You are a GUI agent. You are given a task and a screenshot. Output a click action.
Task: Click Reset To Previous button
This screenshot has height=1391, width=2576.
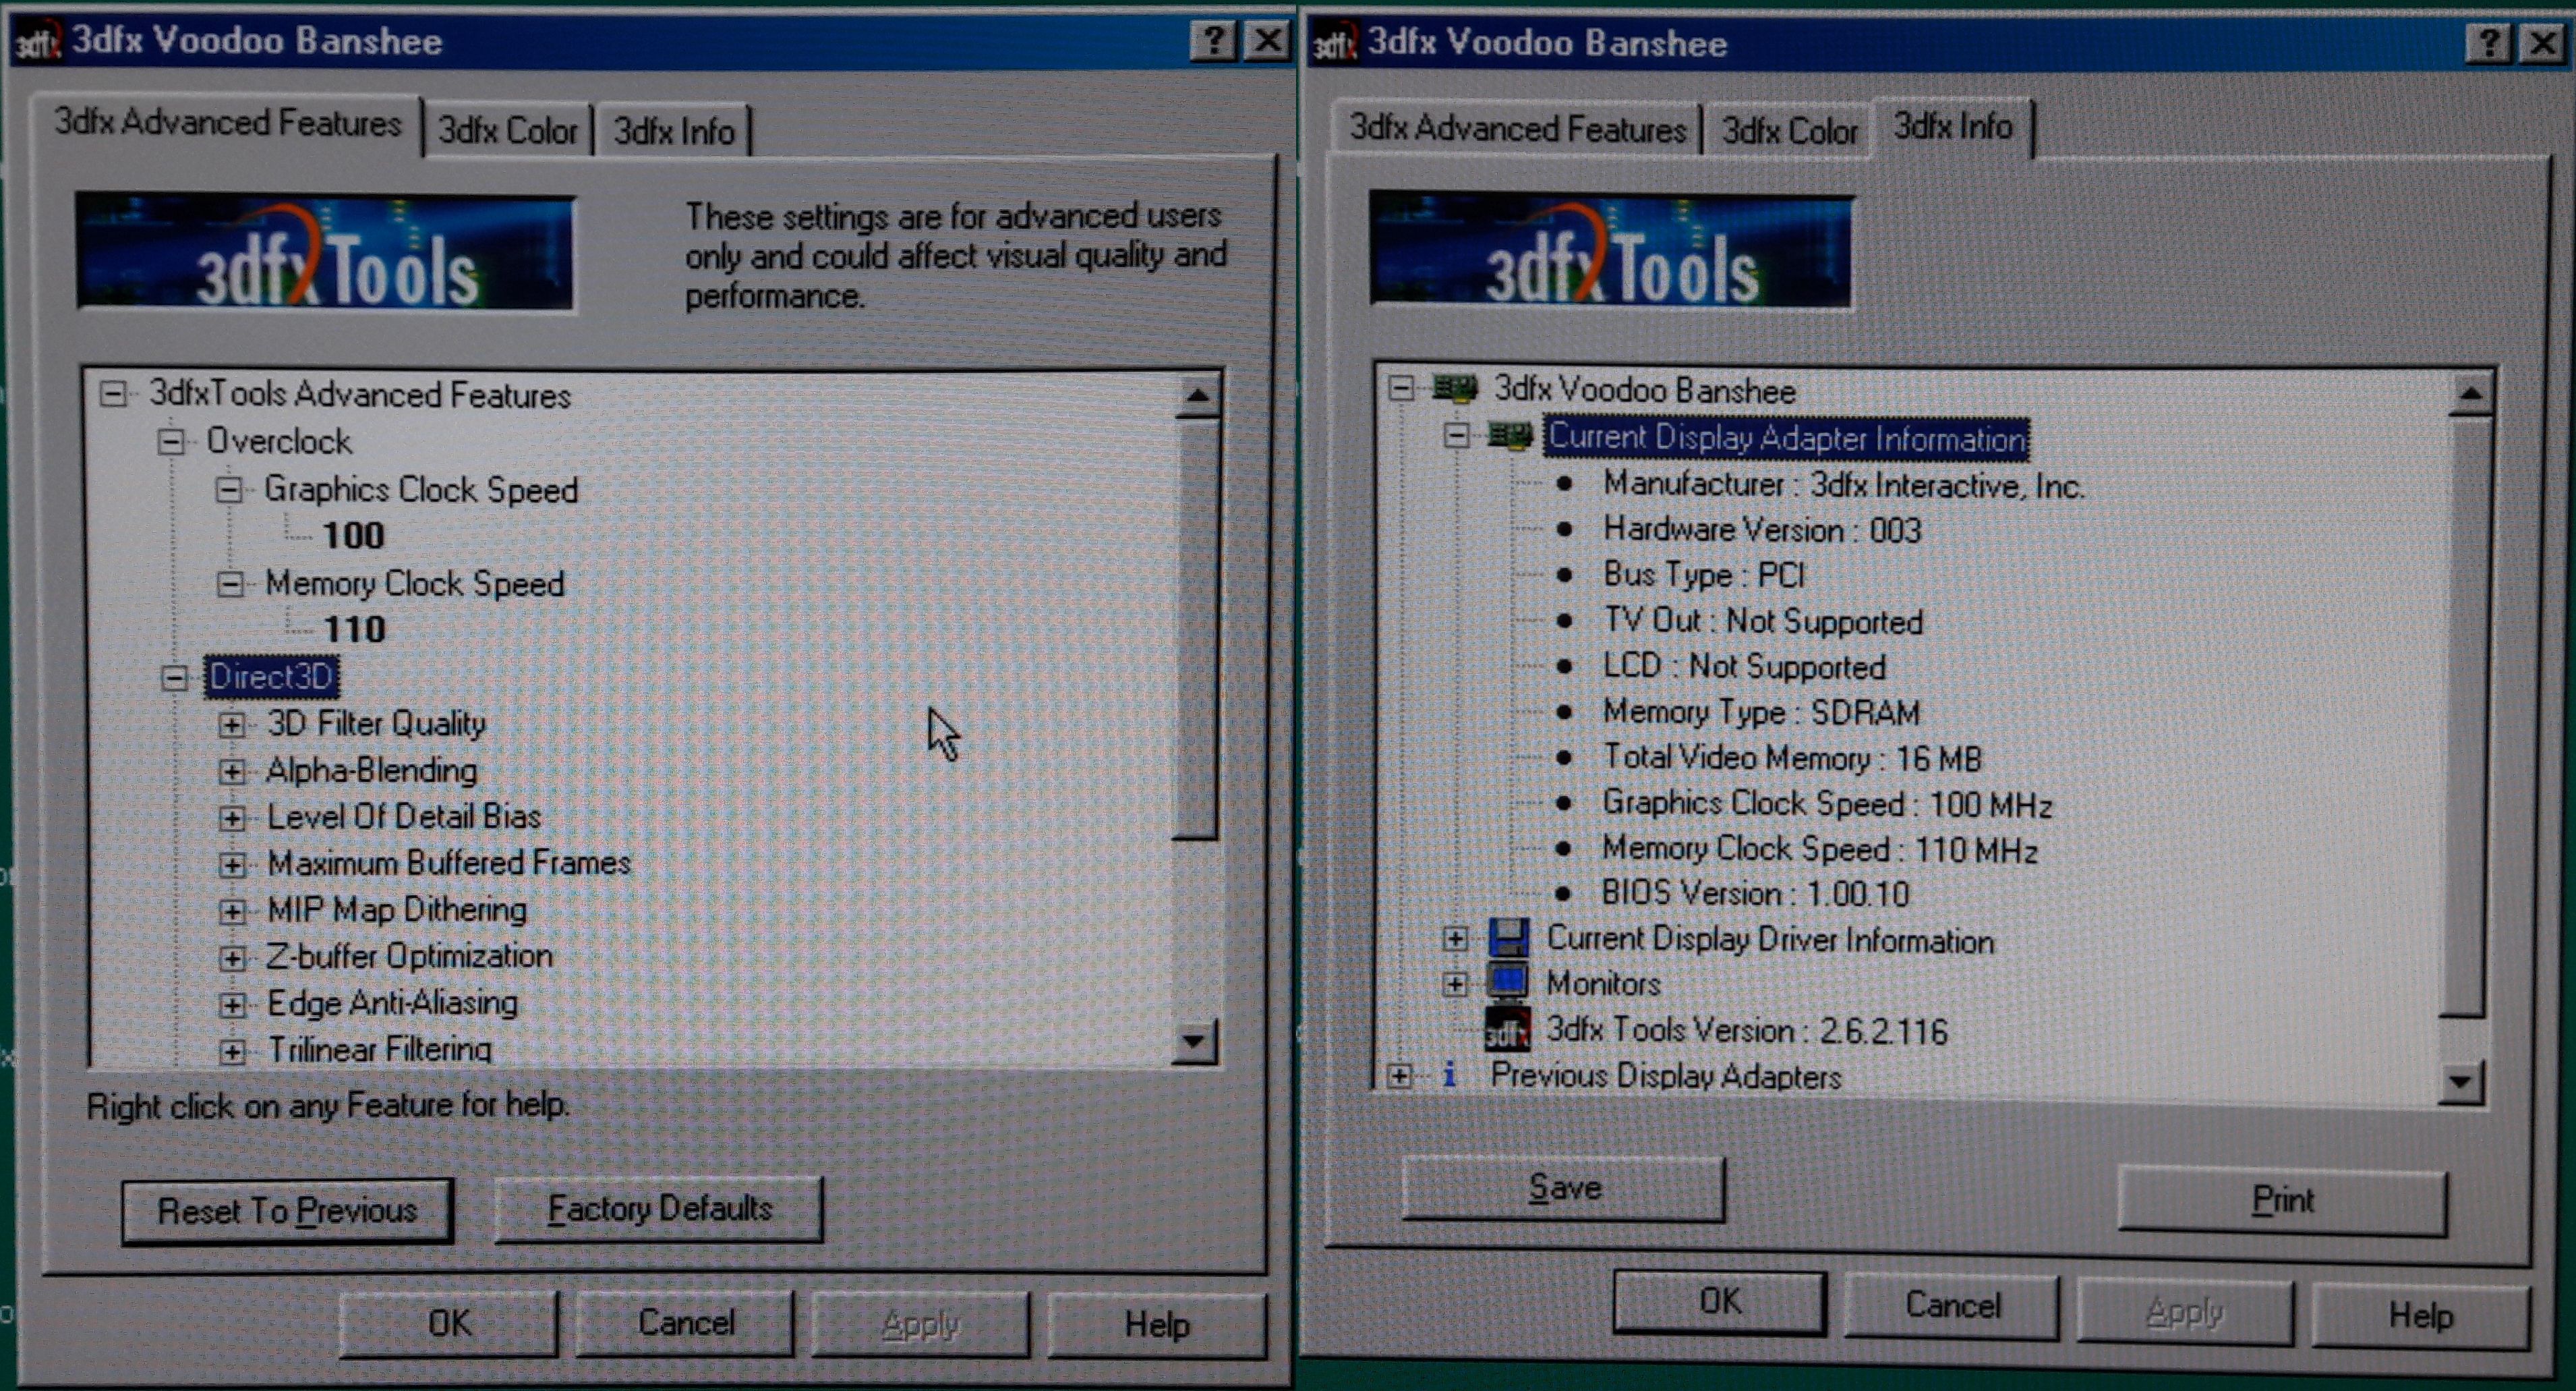(x=287, y=1211)
